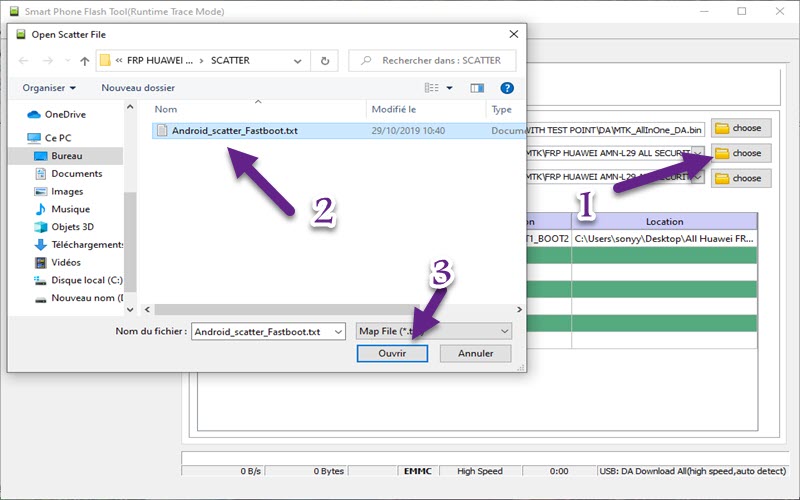Screen dimensions: 800x500
Task: Click the second choose button for scatter file
Action: pyautogui.click(x=740, y=153)
